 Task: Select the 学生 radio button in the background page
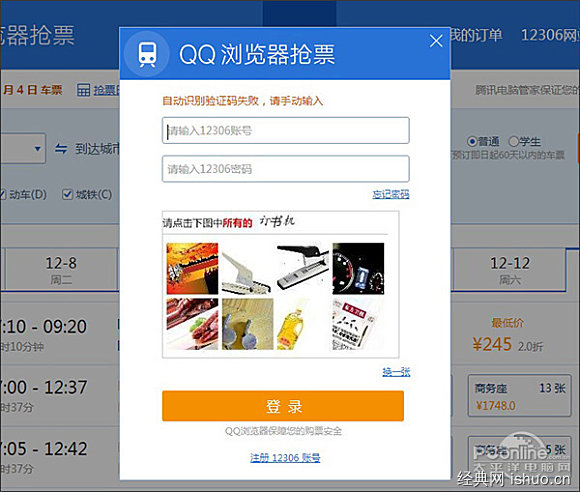coord(513,141)
